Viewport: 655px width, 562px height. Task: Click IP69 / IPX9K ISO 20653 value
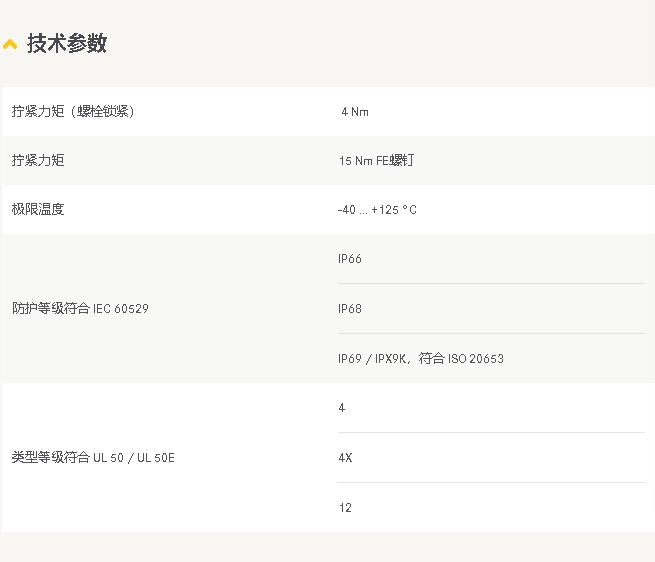coord(421,359)
